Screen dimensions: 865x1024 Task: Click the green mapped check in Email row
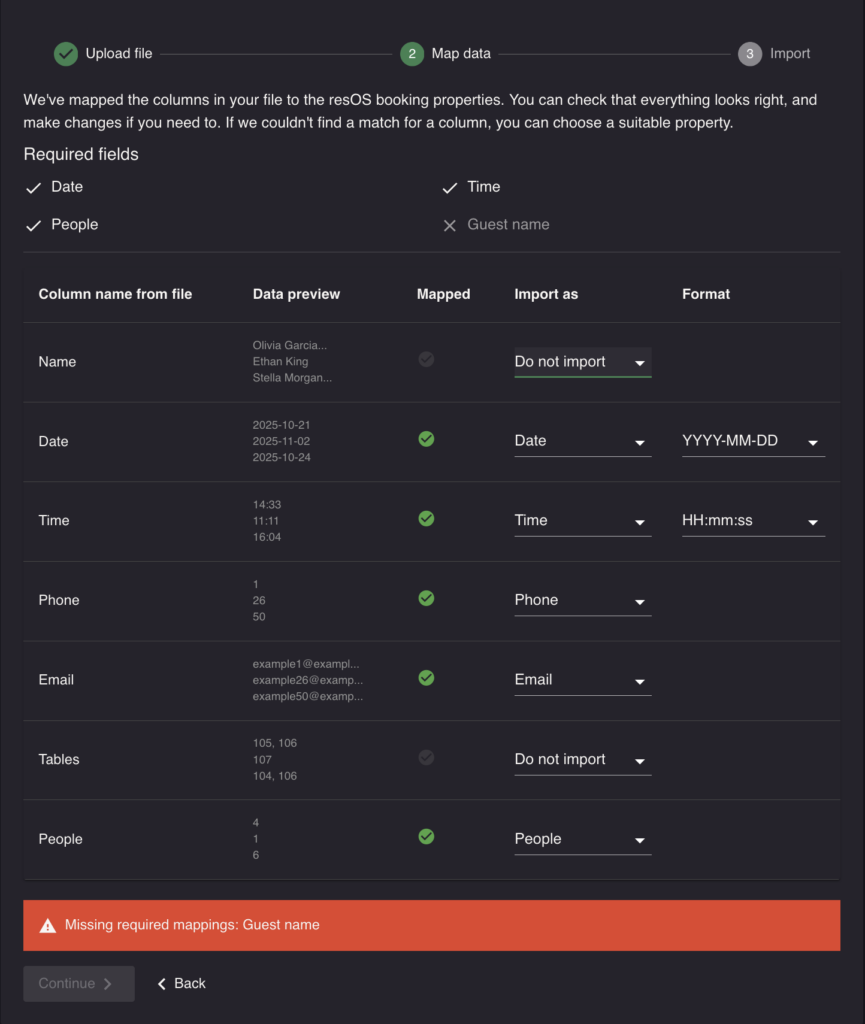426,678
